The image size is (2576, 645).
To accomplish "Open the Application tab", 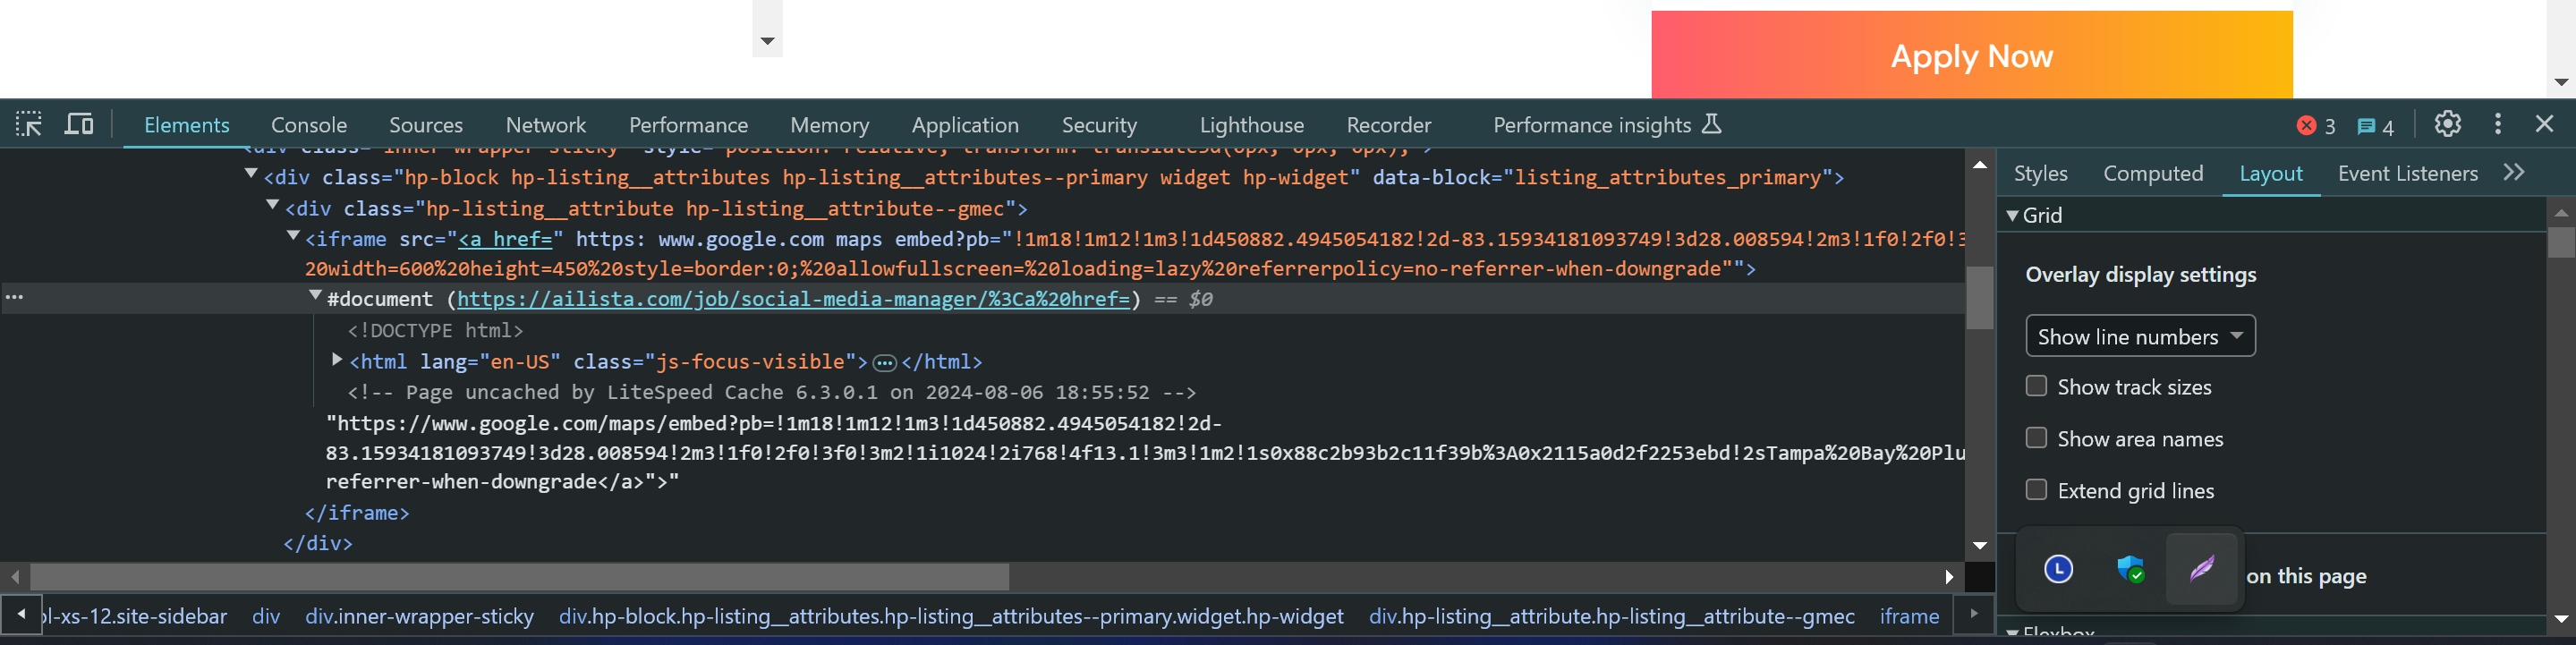I will 965,125.
